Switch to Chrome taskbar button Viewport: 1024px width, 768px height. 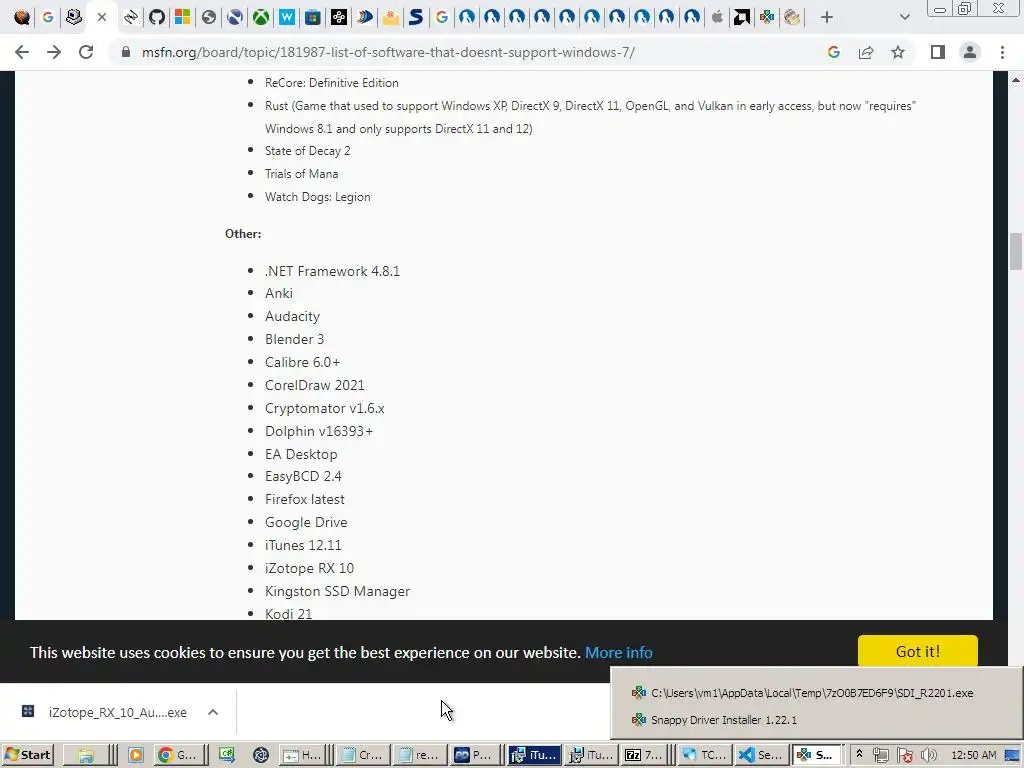(179, 755)
